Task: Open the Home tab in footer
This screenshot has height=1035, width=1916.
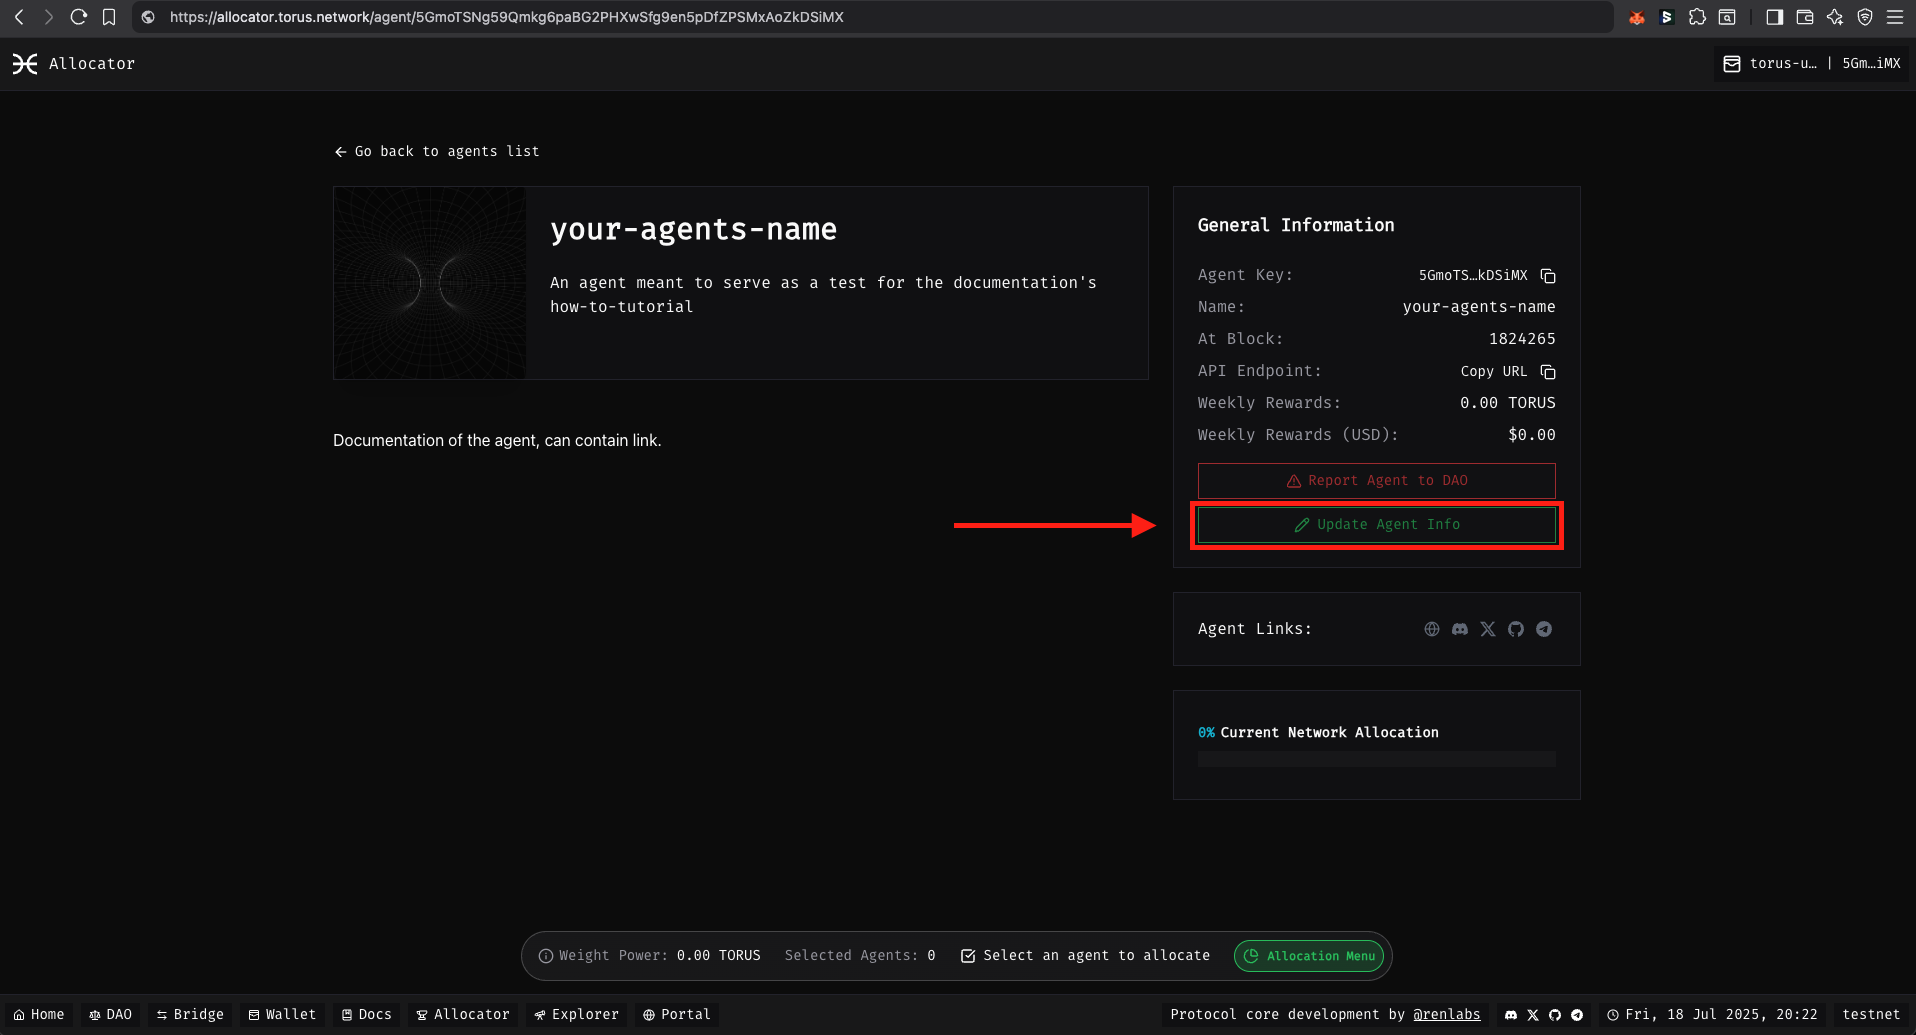Action: pos(39,1014)
